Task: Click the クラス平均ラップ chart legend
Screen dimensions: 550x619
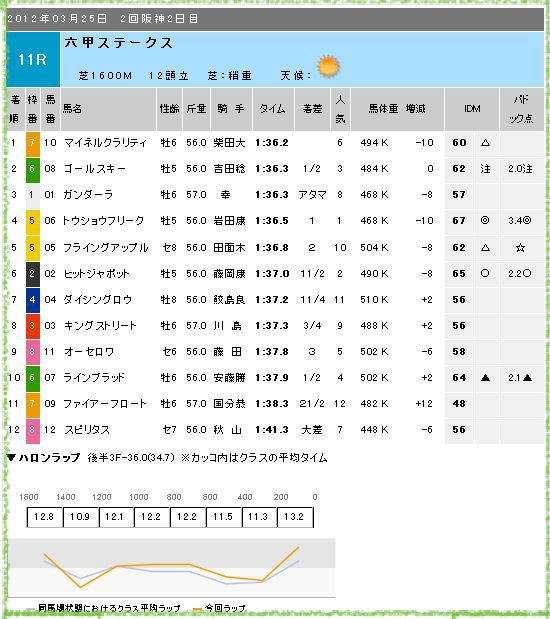Action: [x=103, y=608]
